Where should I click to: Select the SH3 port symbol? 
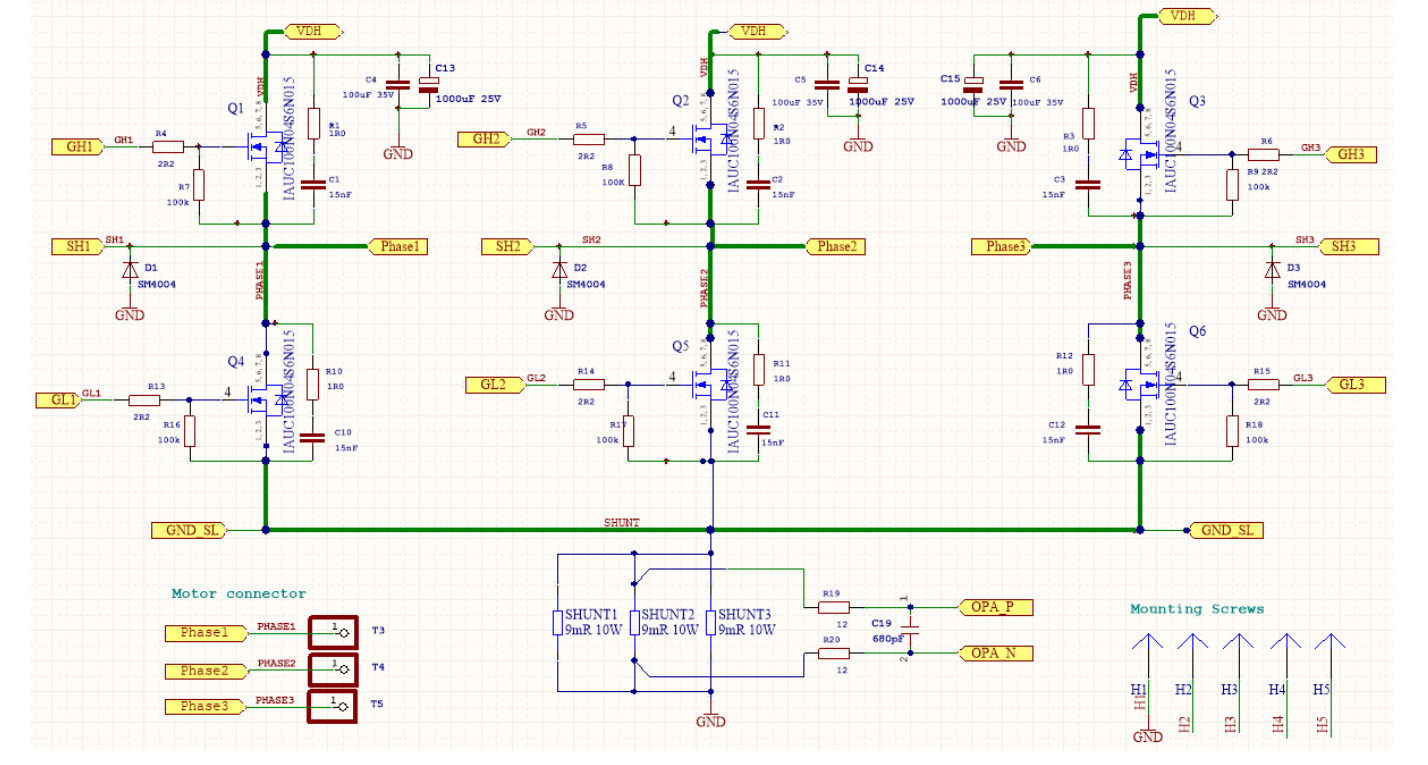[1350, 246]
